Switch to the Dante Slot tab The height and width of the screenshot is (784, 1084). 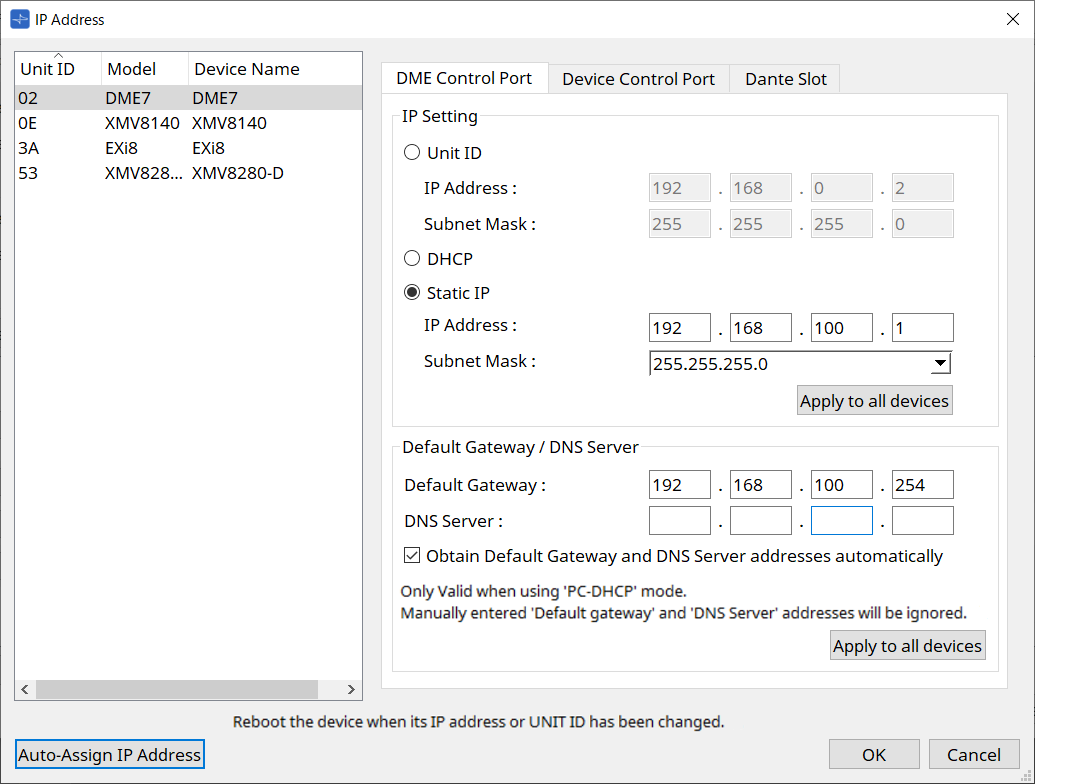click(x=785, y=79)
